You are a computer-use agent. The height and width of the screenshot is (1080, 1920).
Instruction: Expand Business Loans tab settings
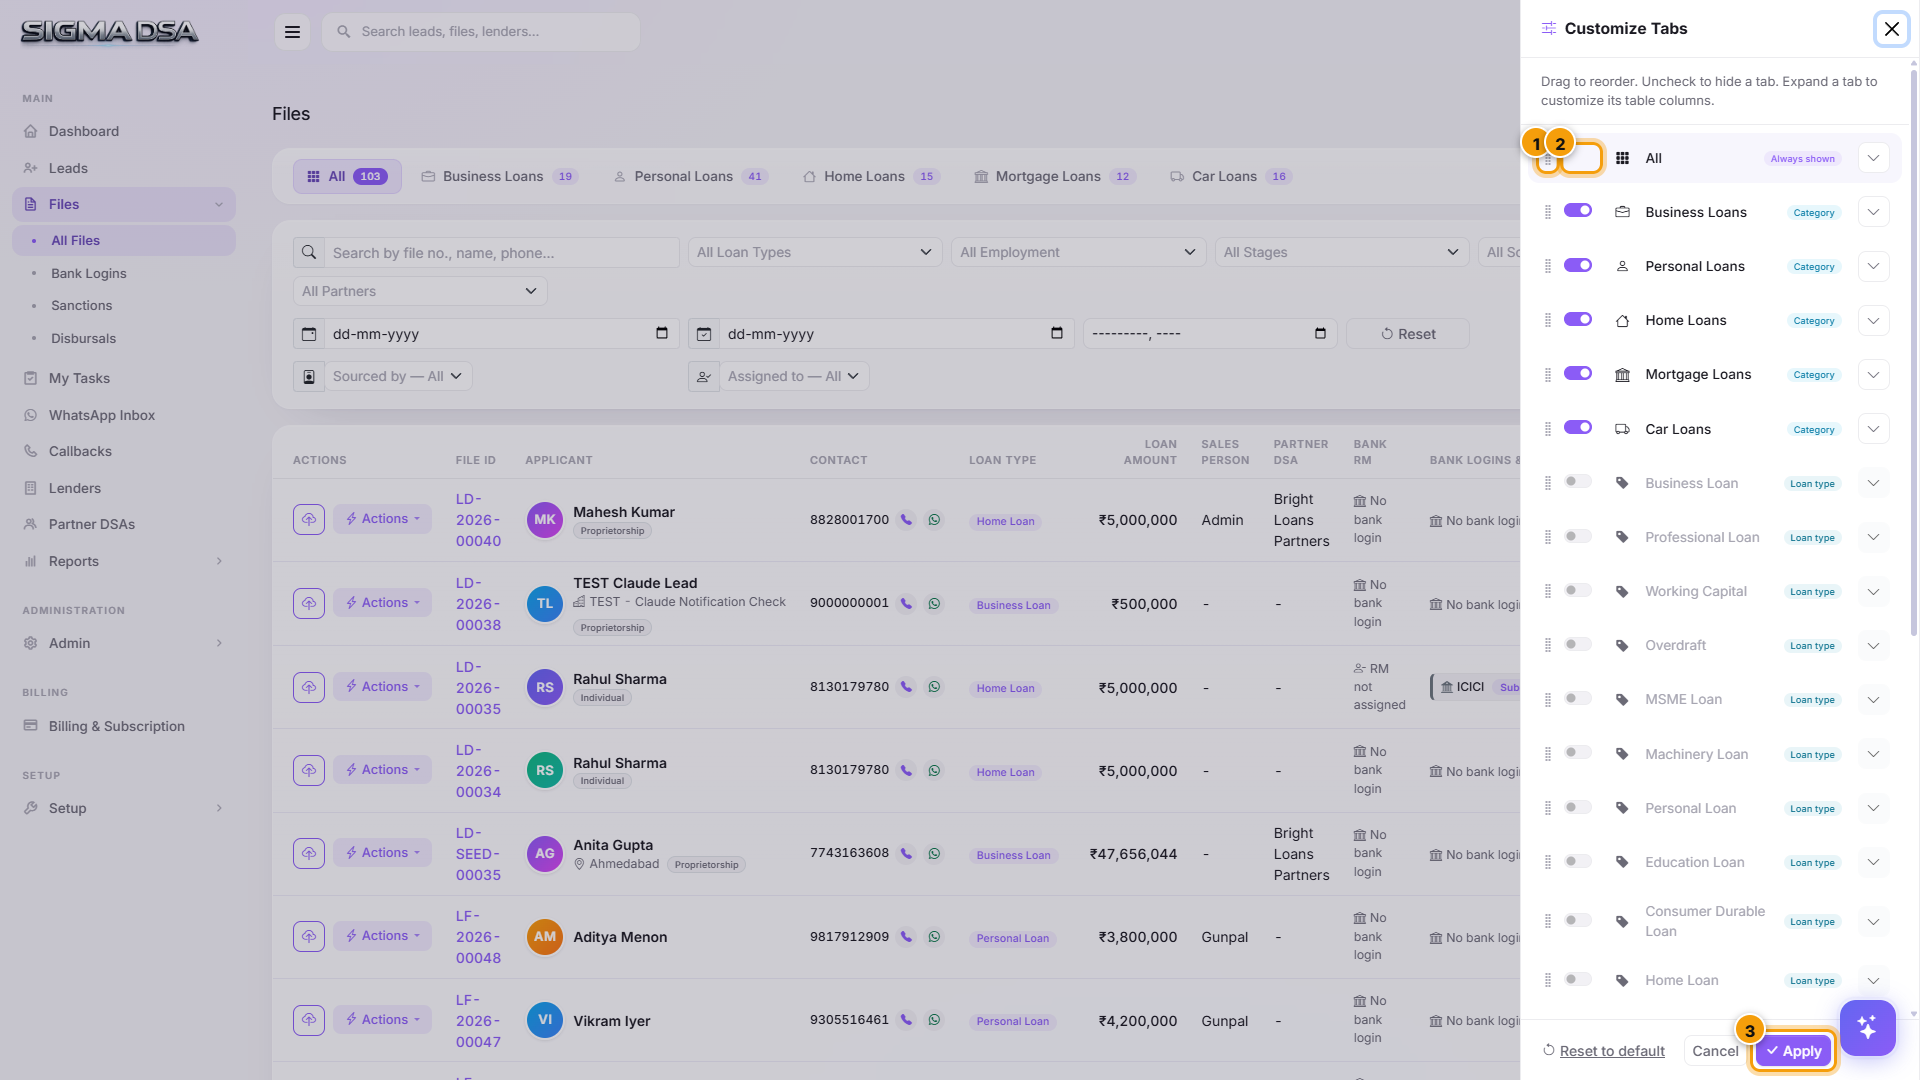click(x=1873, y=212)
